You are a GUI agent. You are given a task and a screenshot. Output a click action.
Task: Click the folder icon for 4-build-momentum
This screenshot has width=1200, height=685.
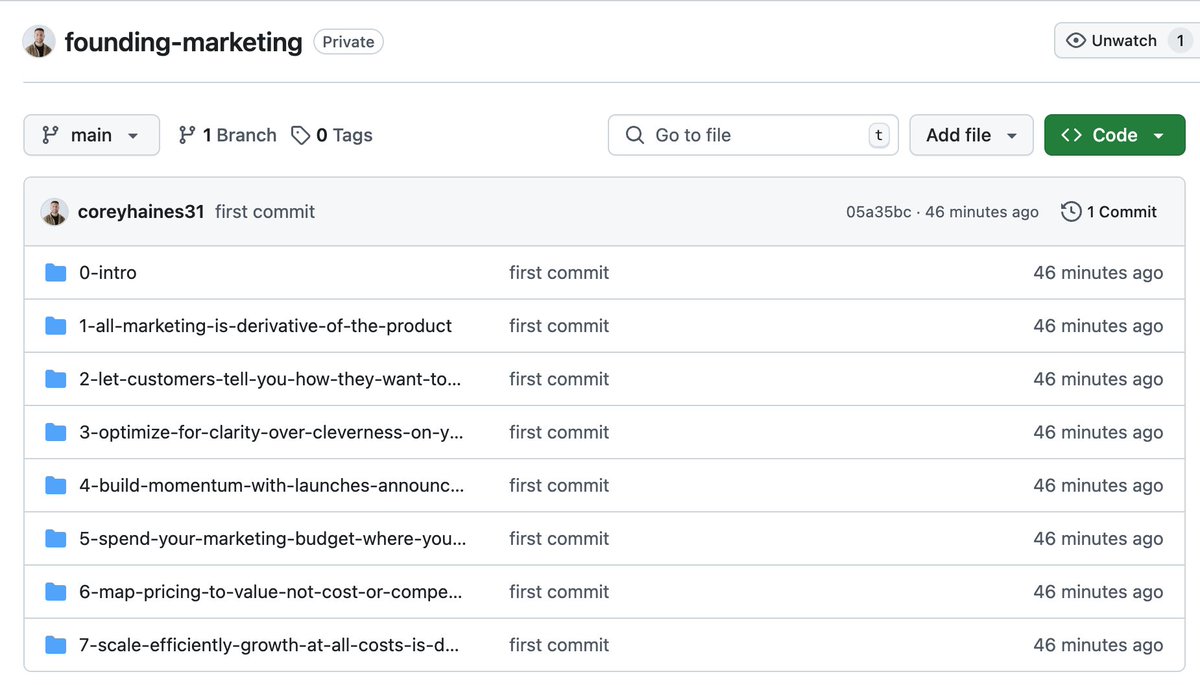click(56, 485)
